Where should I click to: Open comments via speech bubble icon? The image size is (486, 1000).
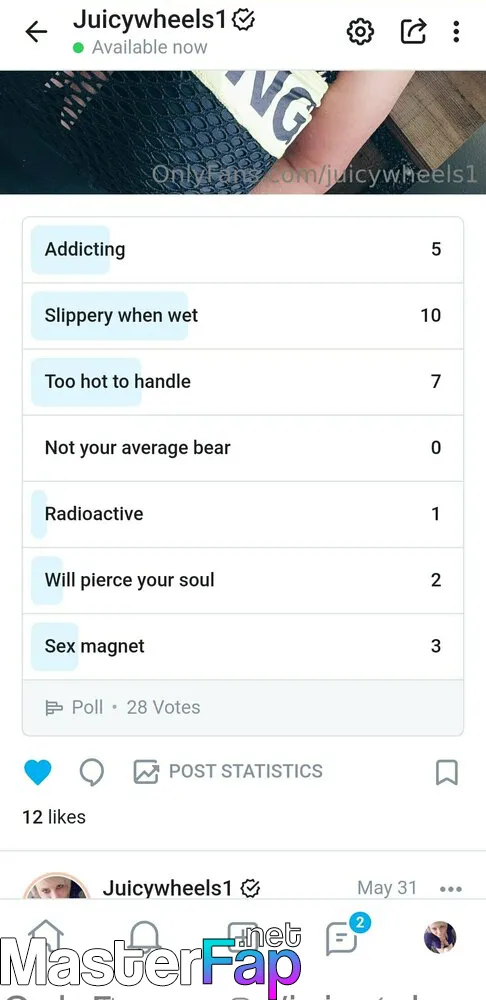(x=92, y=772)
